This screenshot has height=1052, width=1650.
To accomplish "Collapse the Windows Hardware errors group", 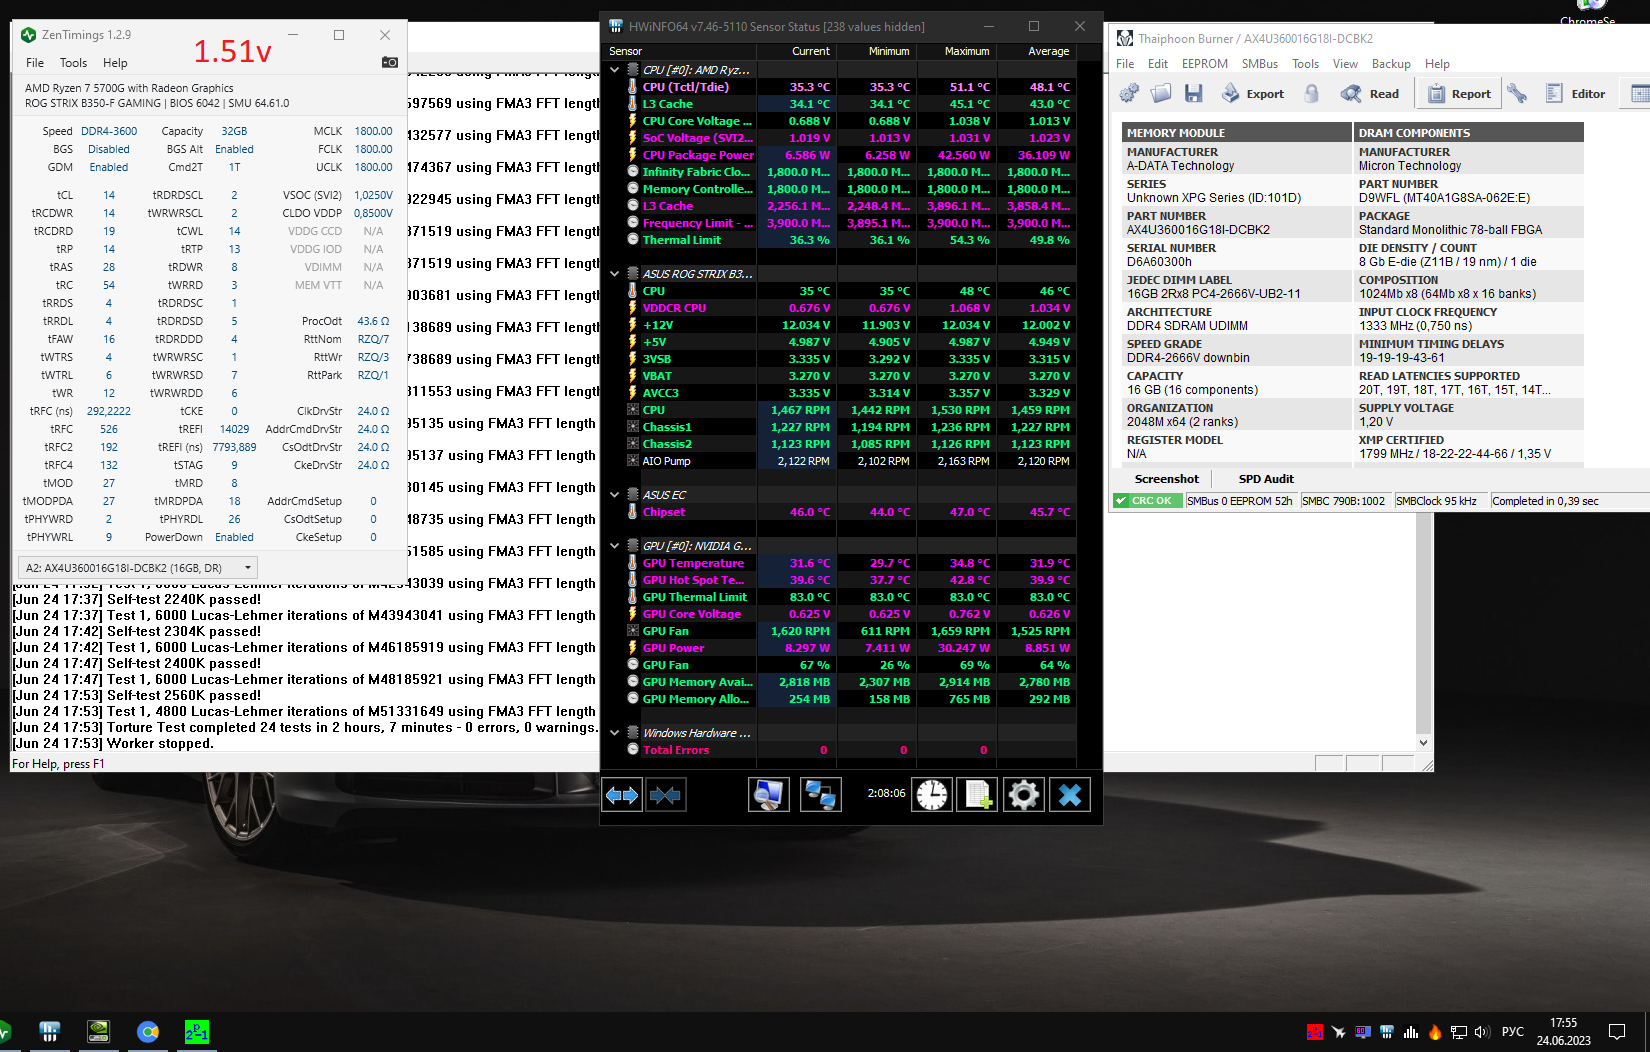I will point(615,733).
